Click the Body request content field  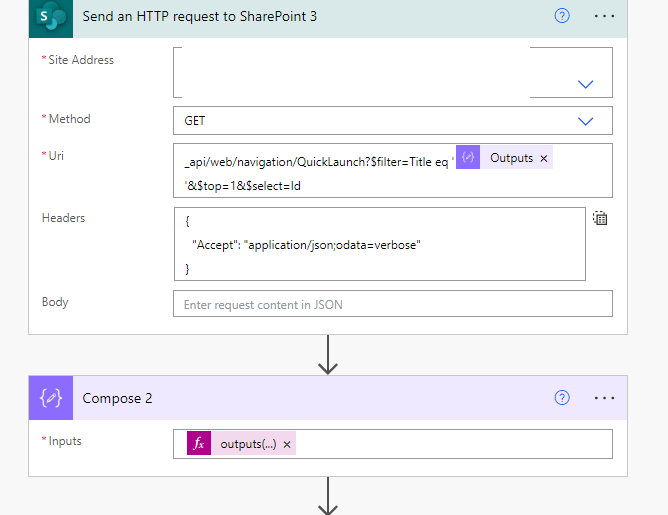tap(392, 304)
